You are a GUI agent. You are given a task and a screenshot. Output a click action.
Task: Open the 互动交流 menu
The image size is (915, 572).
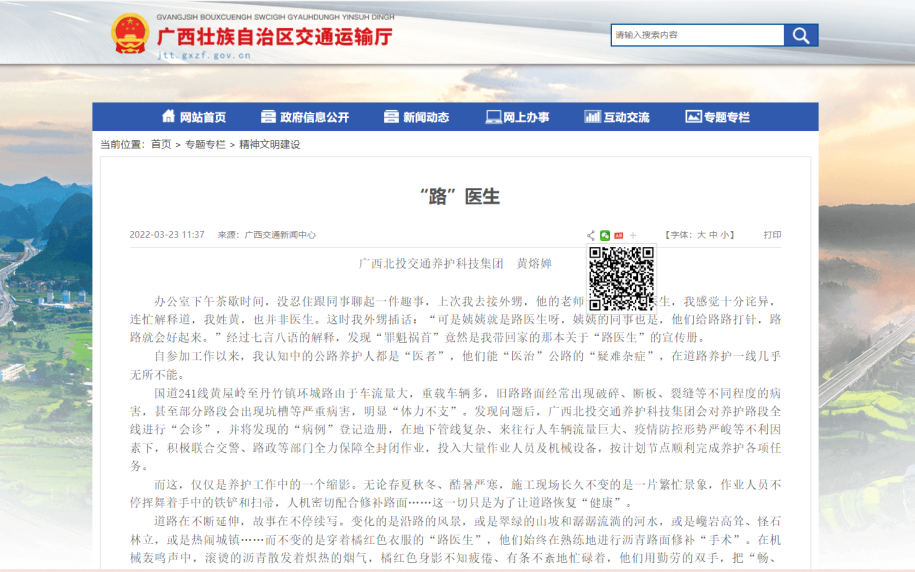616,117
